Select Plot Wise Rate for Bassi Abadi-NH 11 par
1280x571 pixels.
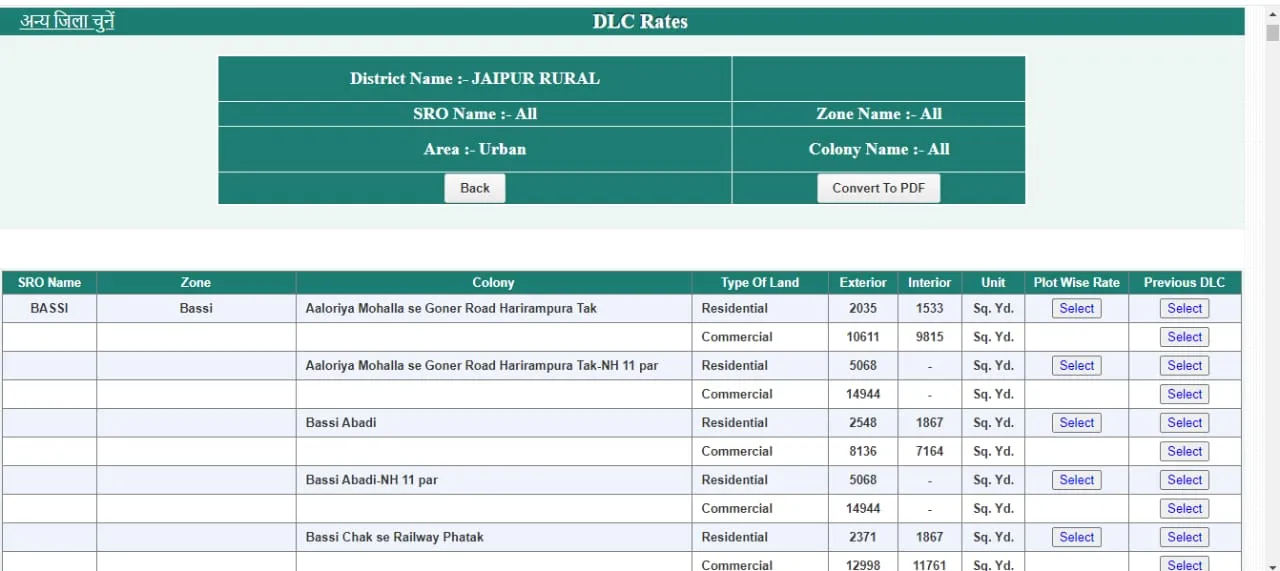coord(1076,480)
